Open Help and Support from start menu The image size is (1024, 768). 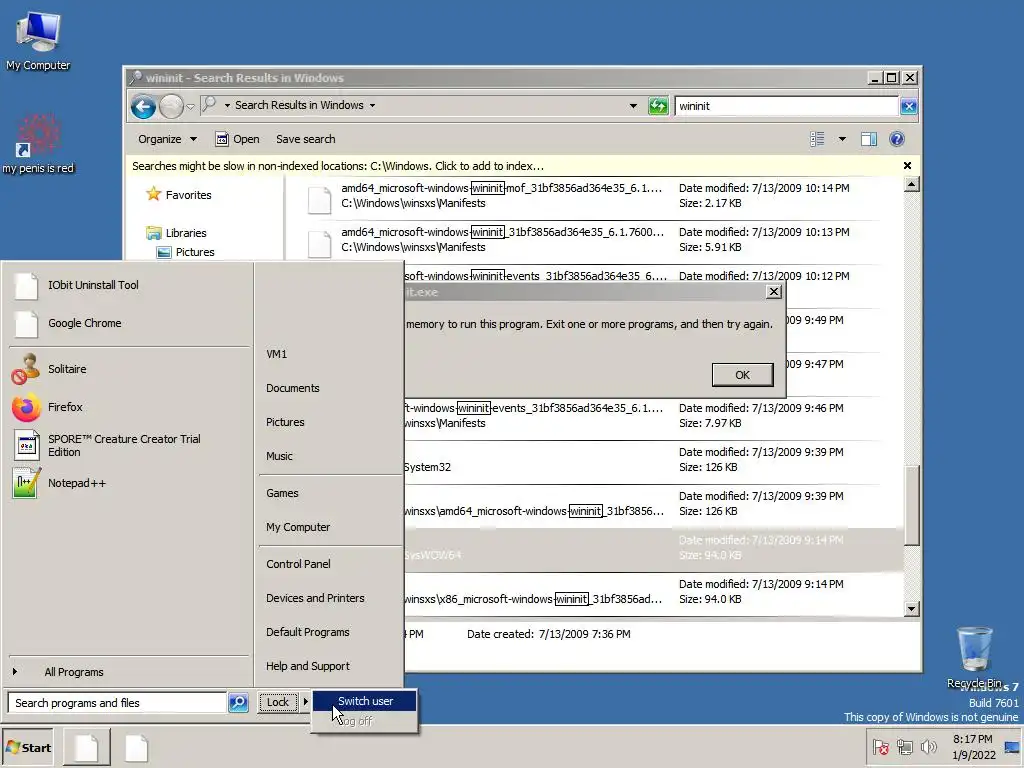click(x=308, y=666)
